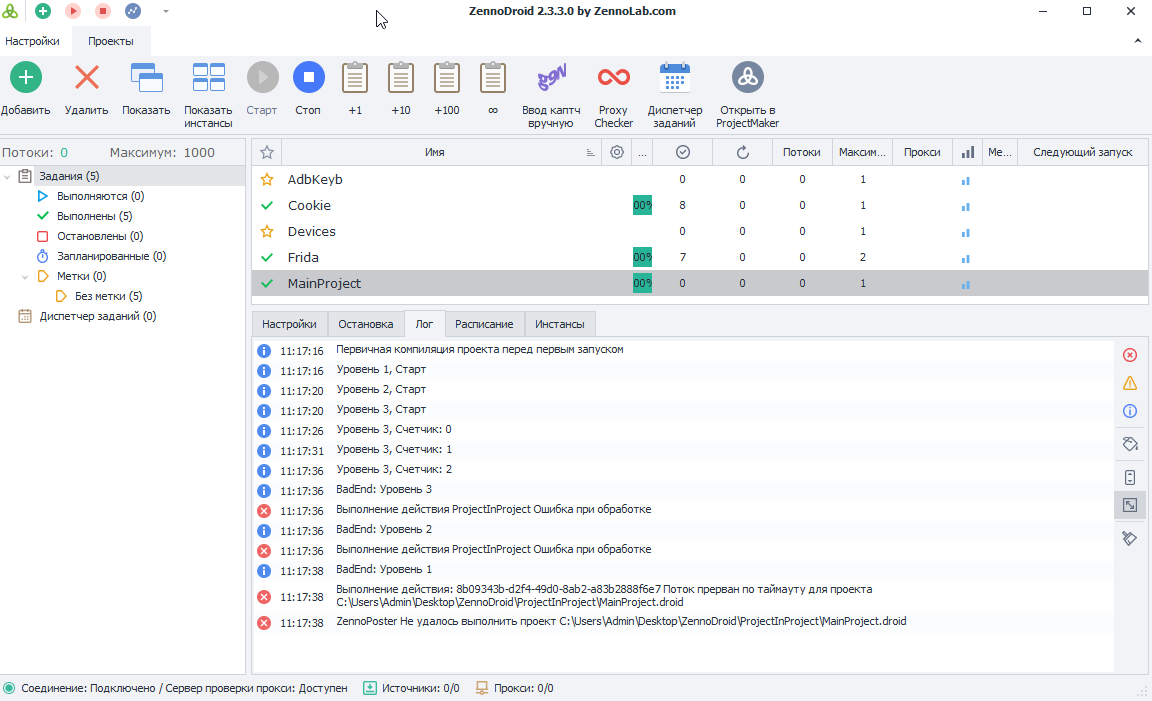Click Открыть в ProjectMaker icon

click(x=747, y=78)
